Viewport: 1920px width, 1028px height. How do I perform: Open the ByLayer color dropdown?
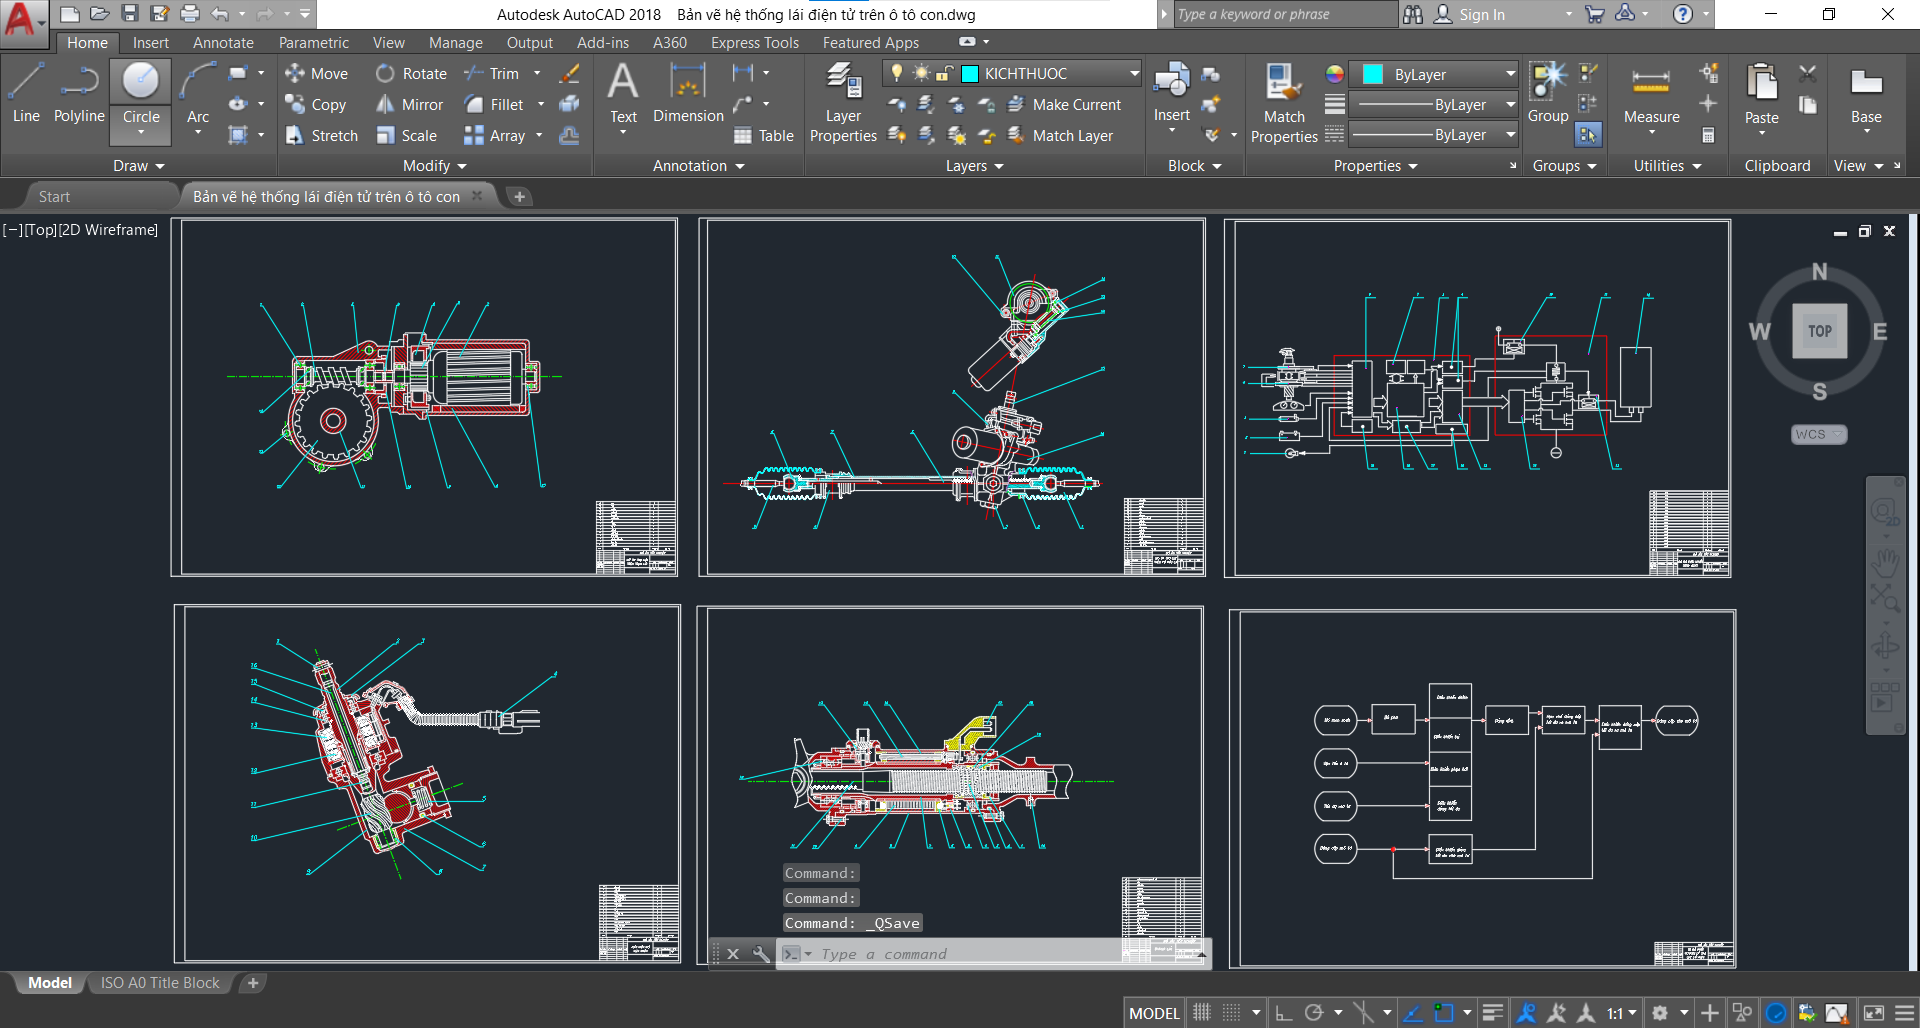pos(1510,74)
